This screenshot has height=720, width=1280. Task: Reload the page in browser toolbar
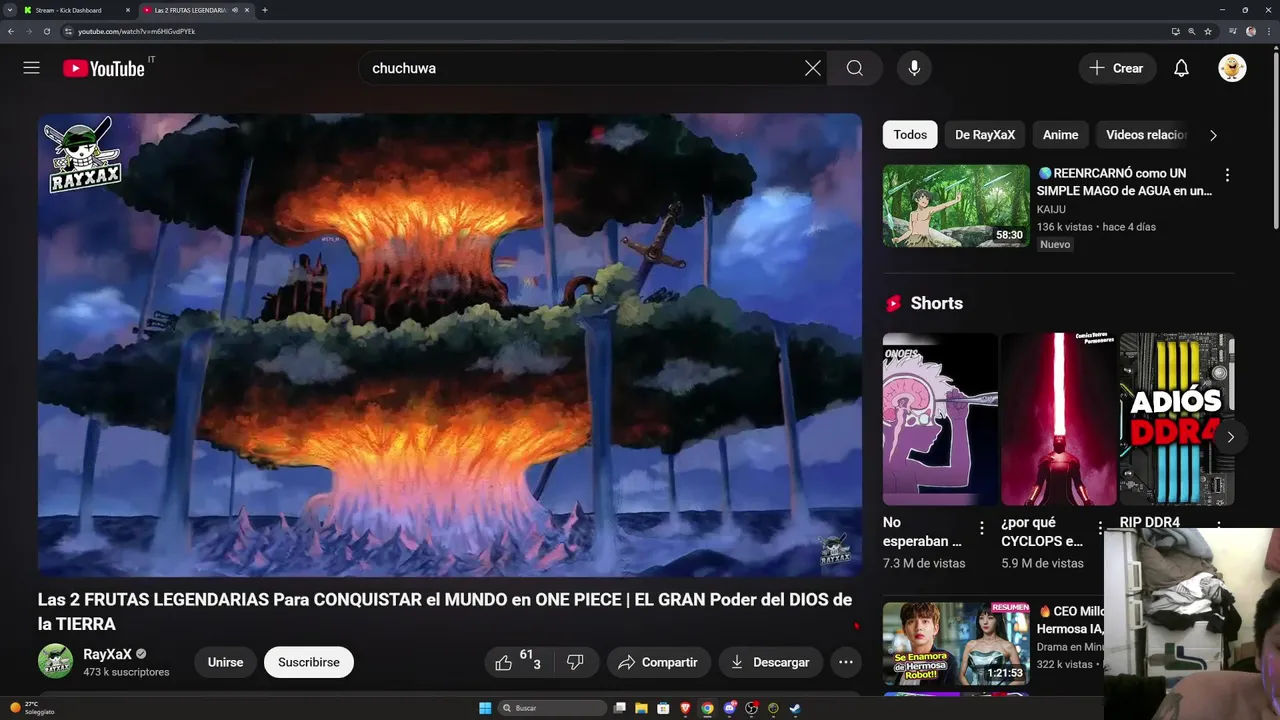(x=46, y=31)
